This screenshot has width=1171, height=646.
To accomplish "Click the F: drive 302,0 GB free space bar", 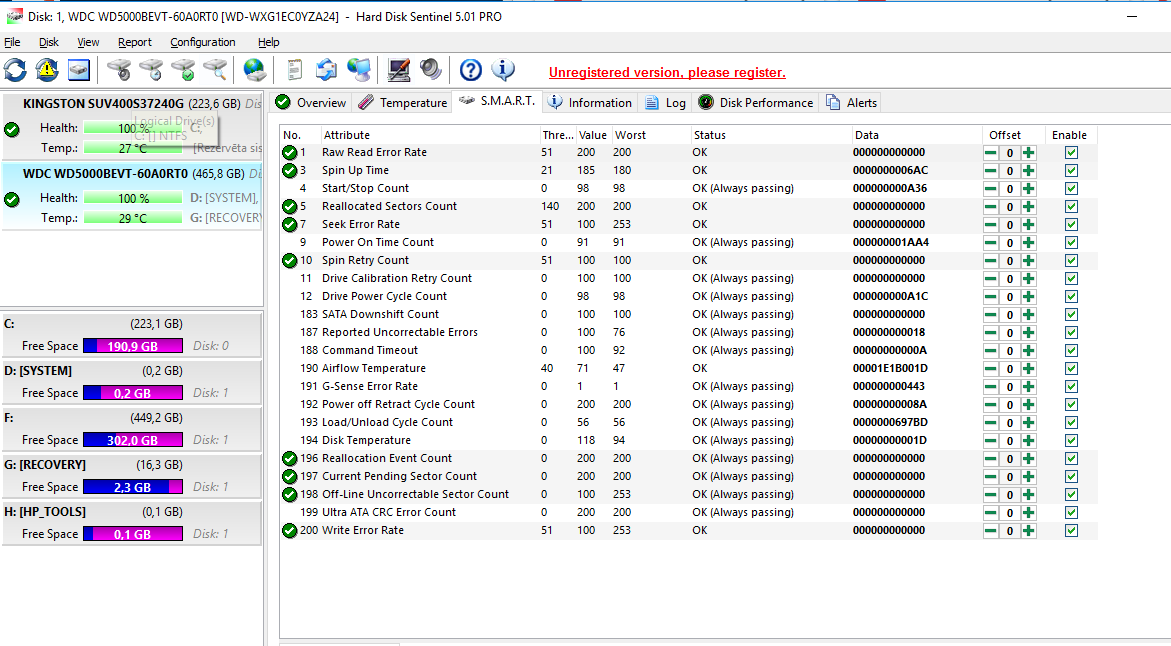I will point(133,440).
